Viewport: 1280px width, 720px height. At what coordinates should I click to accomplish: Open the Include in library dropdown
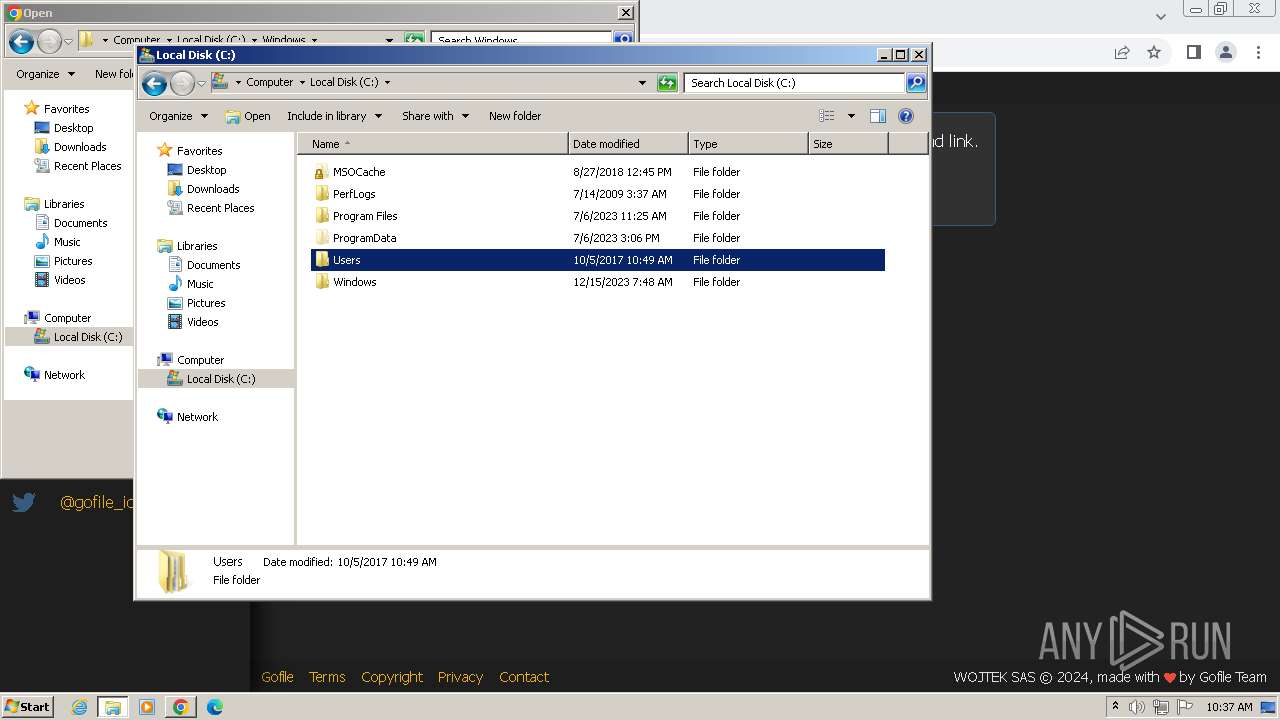pyautogui.click(x=334, y=116)
